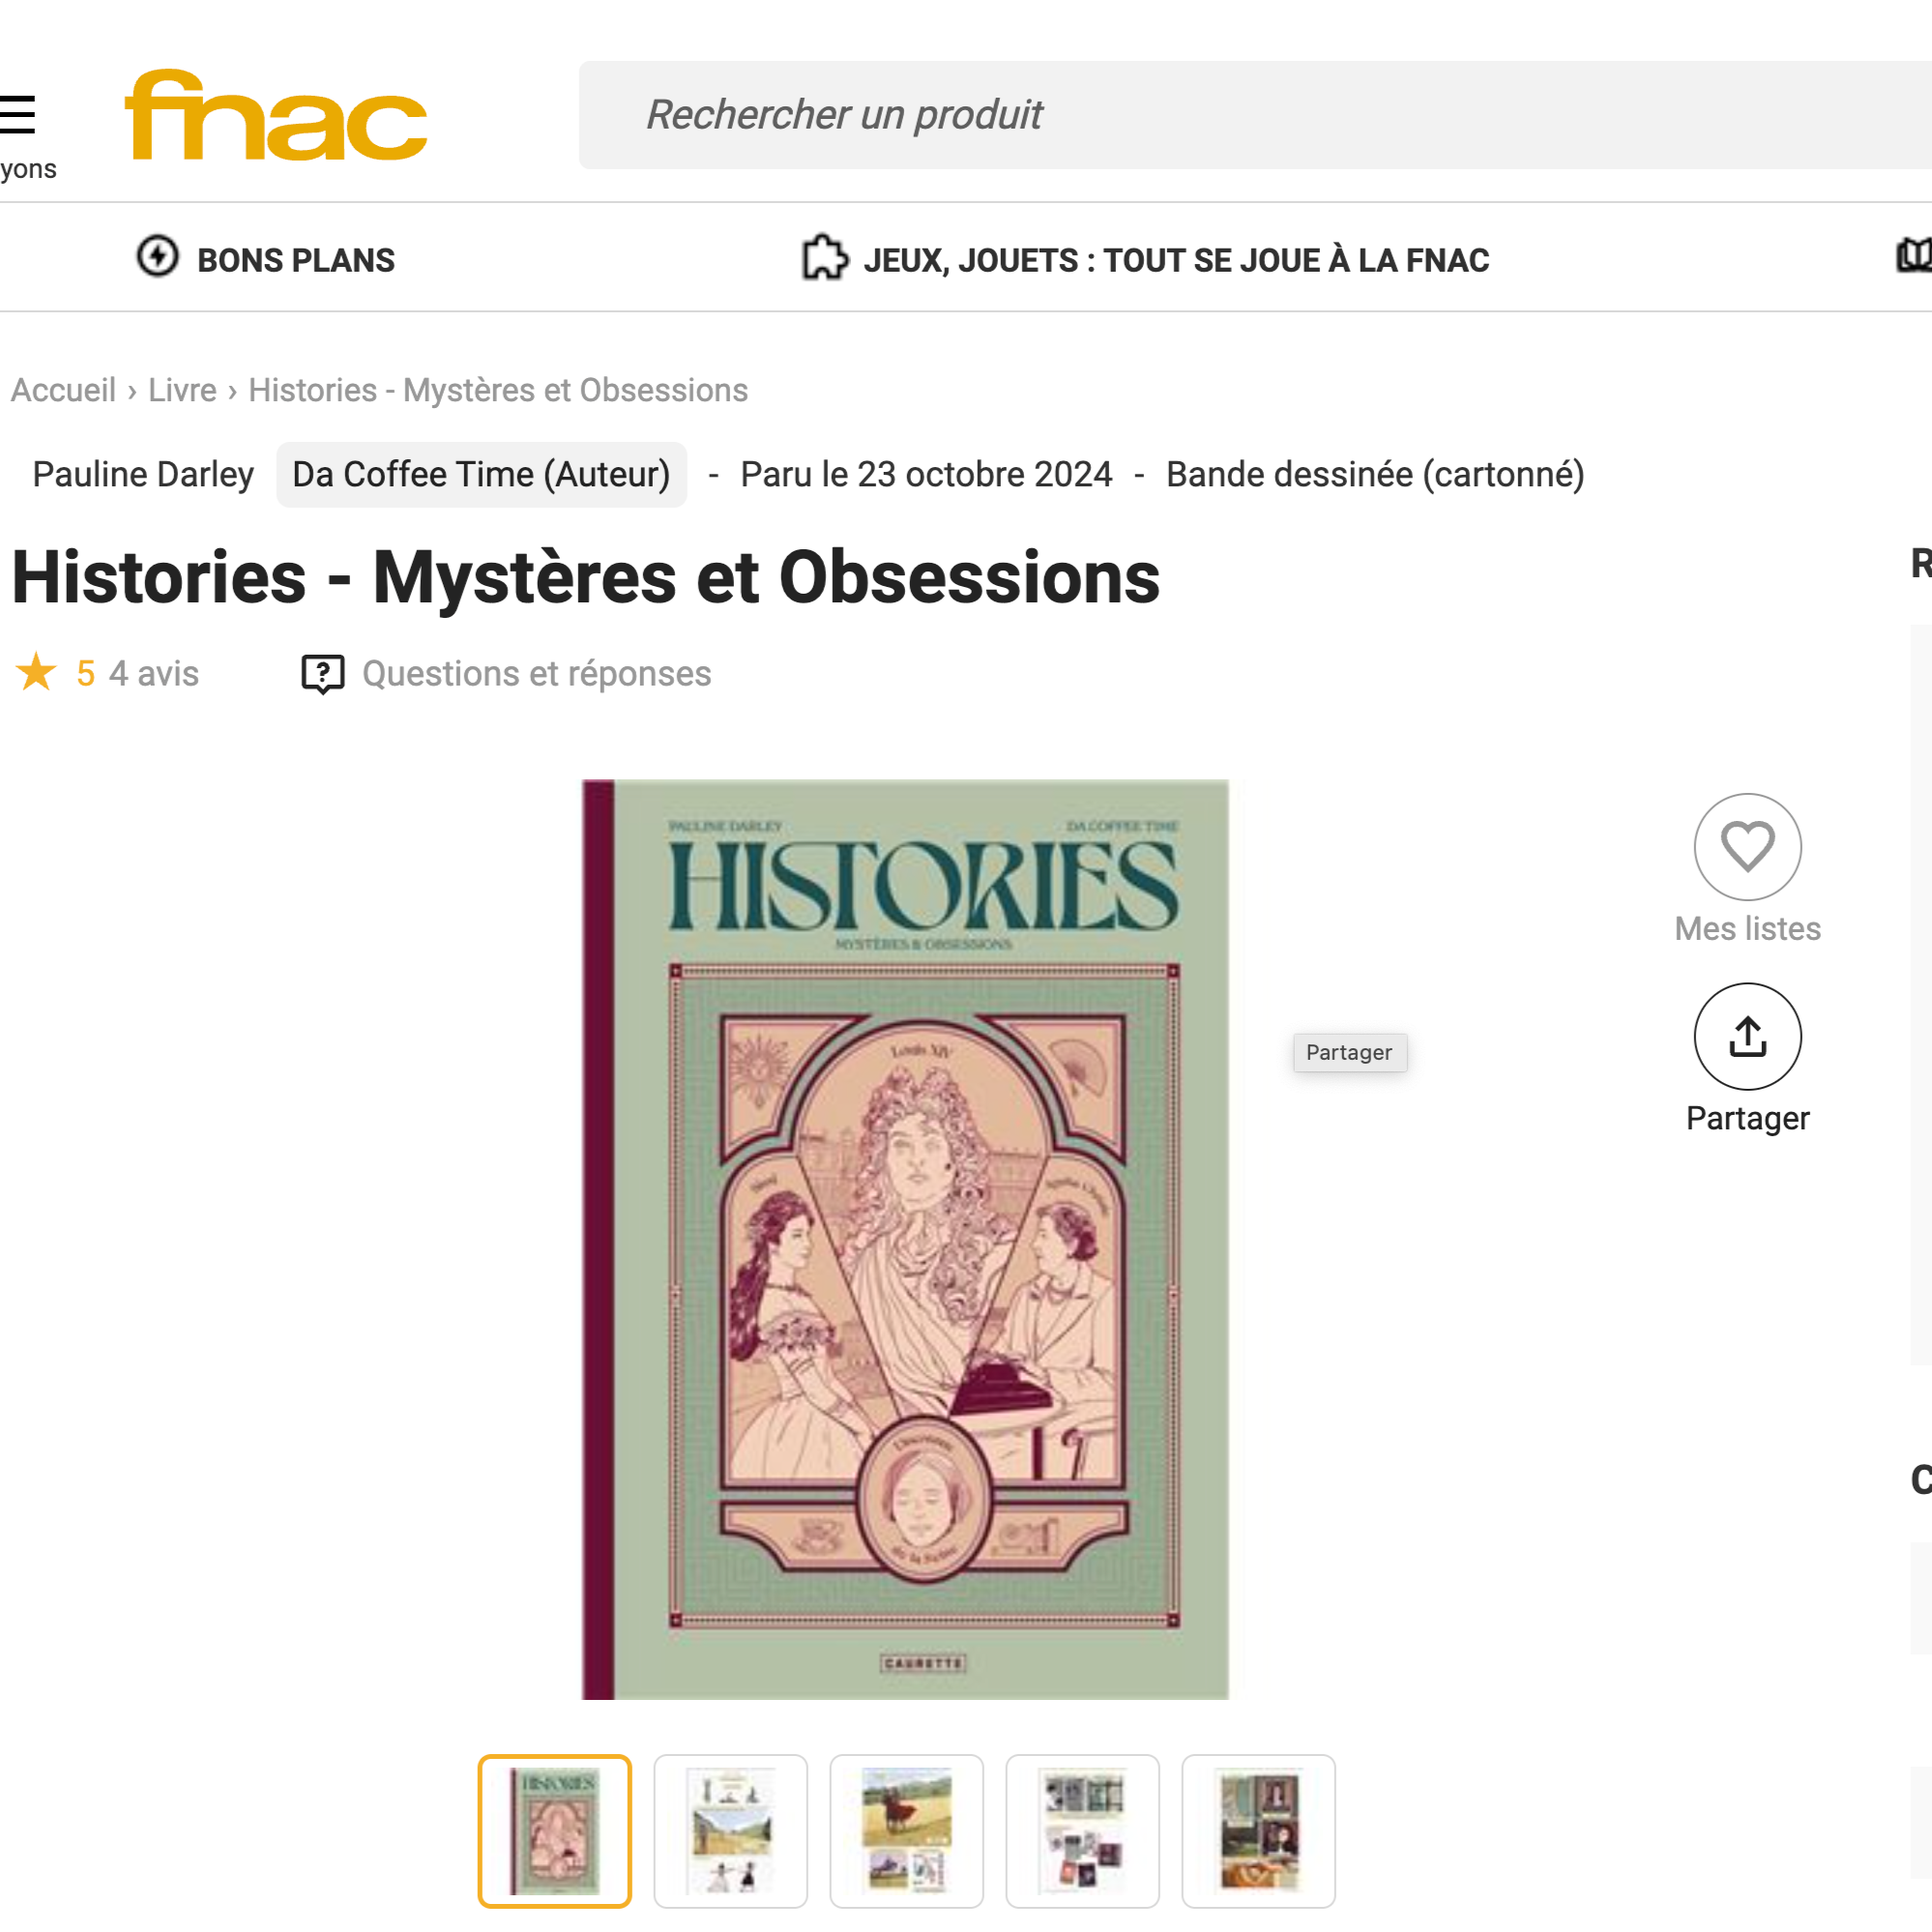Image resolution: width=1932 pixels, height=1932 pixels.
Task: Open the BONS PLANS menu entry
Action: coord(296,259)
